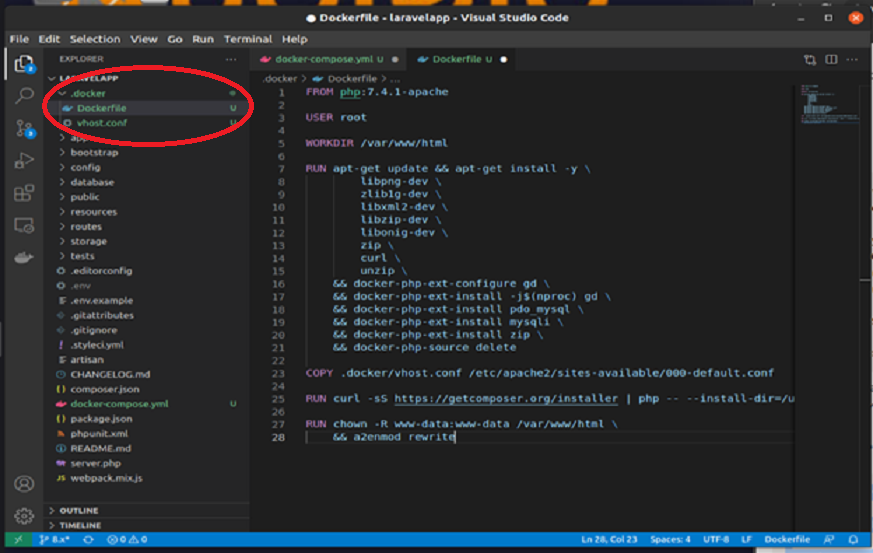Open the Explorer more actions ellipsis
The width and height of the screenshot is (873, 553).
pos(231,59)
